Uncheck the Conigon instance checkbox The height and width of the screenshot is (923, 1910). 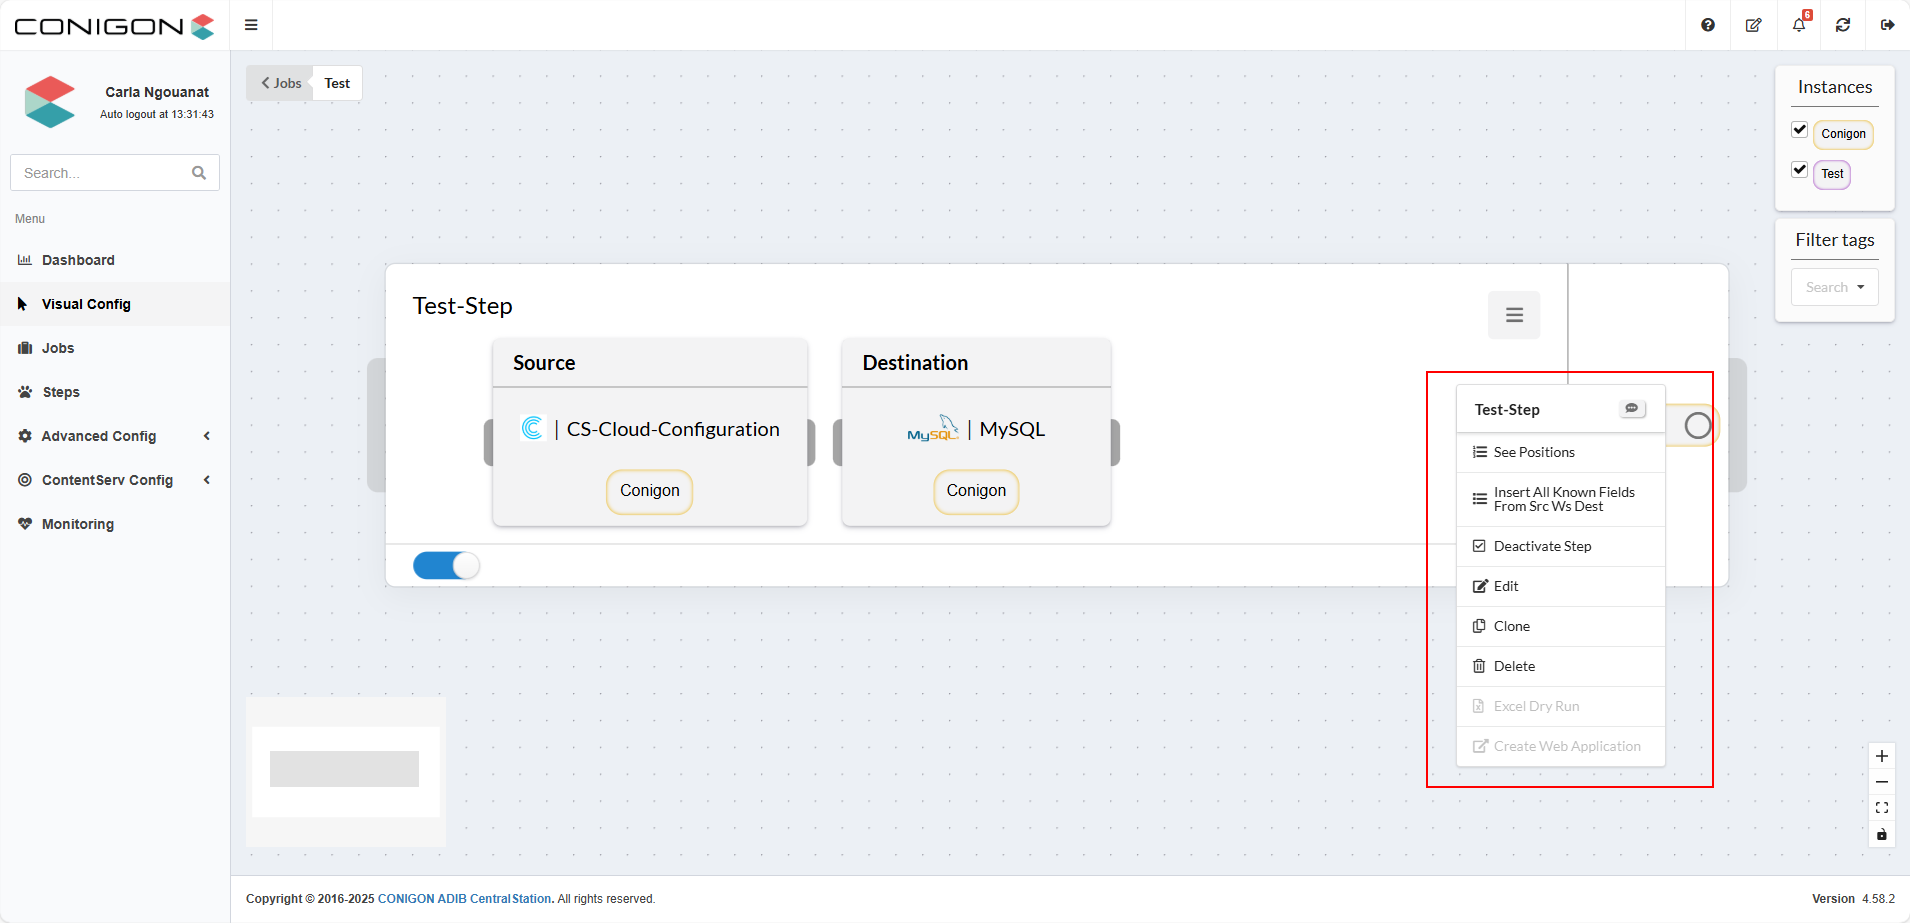1800,130
